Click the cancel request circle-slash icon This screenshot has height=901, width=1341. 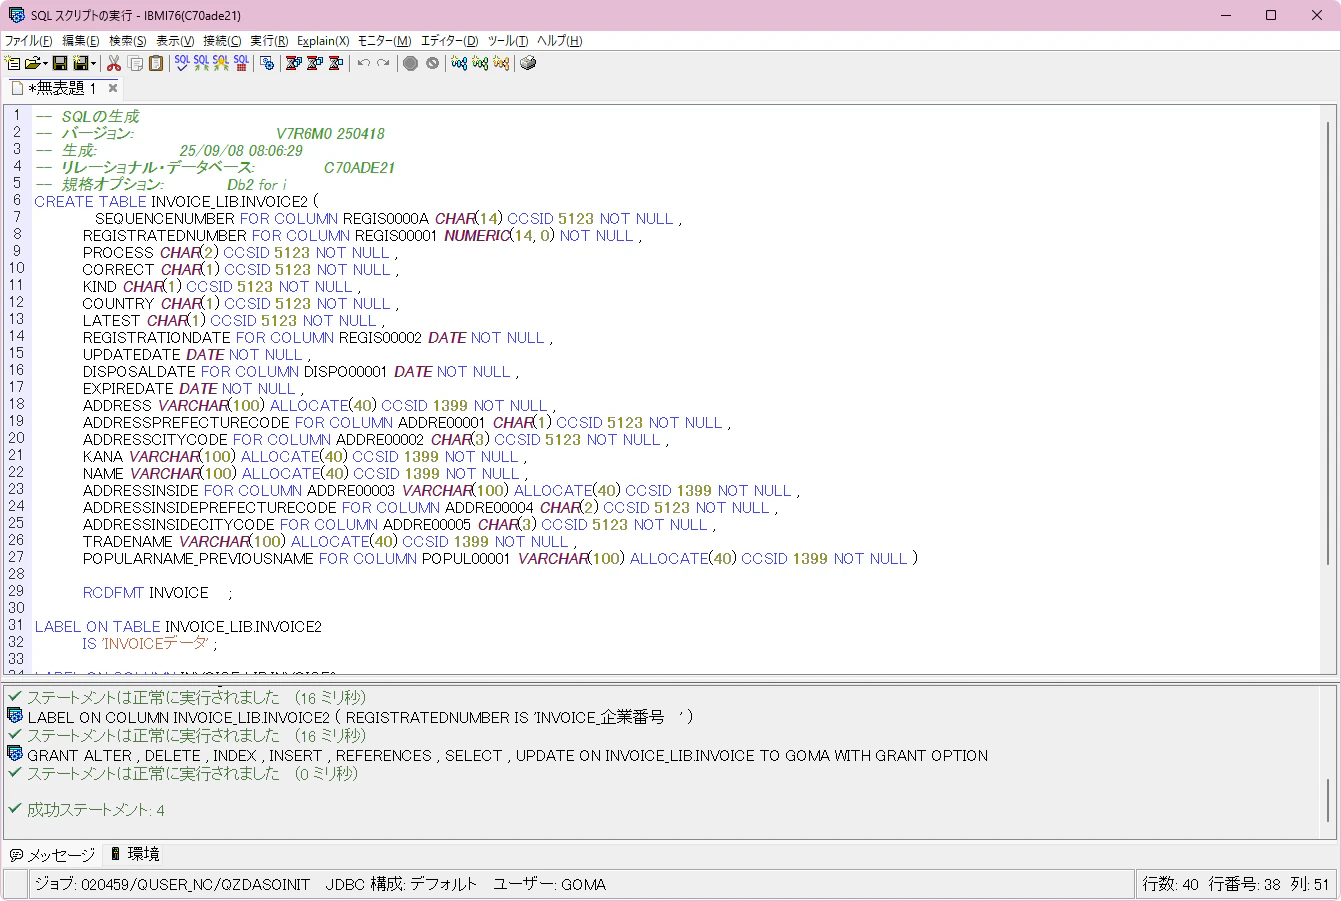[432, 63]
